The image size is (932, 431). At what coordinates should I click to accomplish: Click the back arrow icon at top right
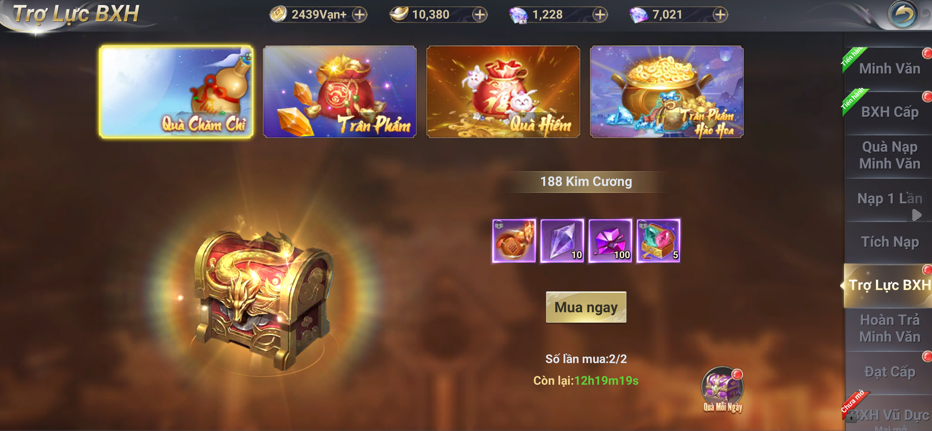click(902, 14)
